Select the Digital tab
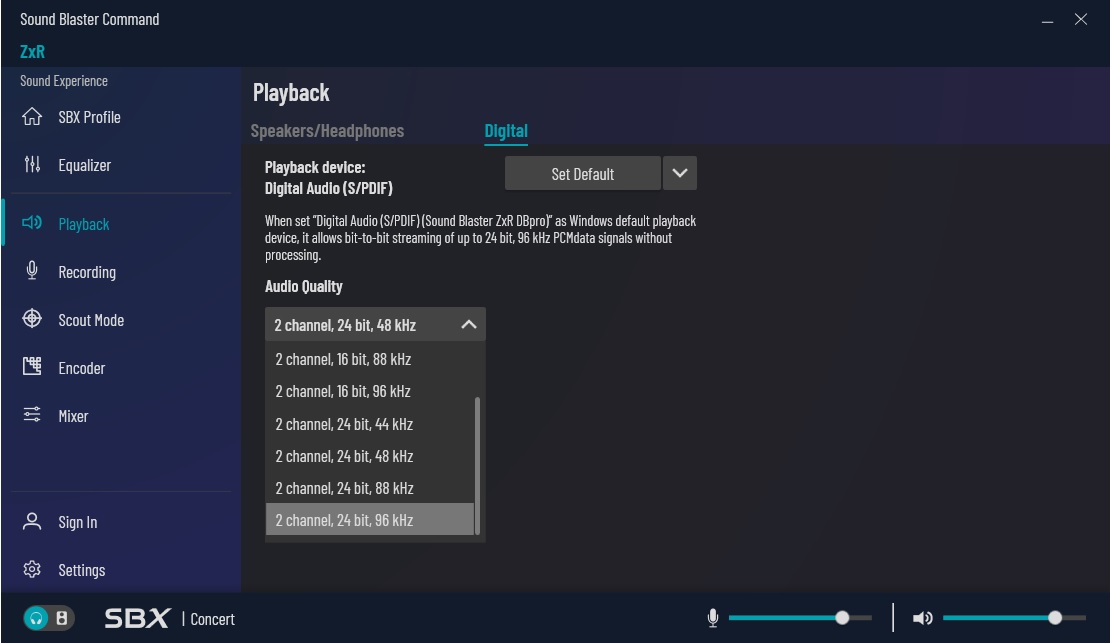This screenshot has width=1111, height=643. pos(506,131)
